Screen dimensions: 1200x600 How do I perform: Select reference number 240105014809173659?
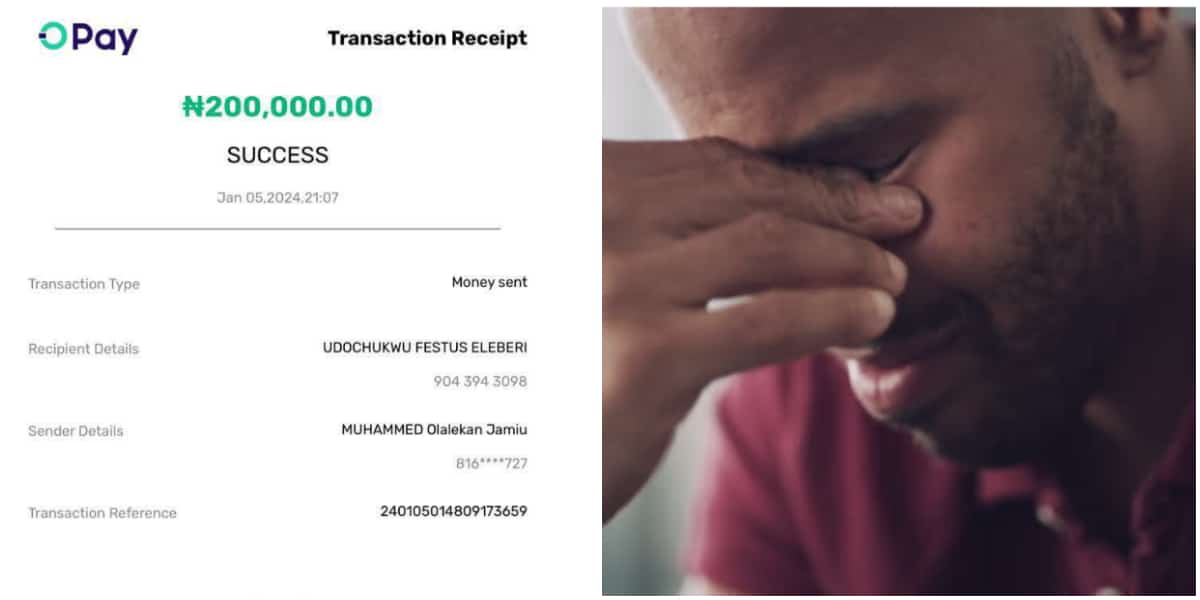click(453, 511)
